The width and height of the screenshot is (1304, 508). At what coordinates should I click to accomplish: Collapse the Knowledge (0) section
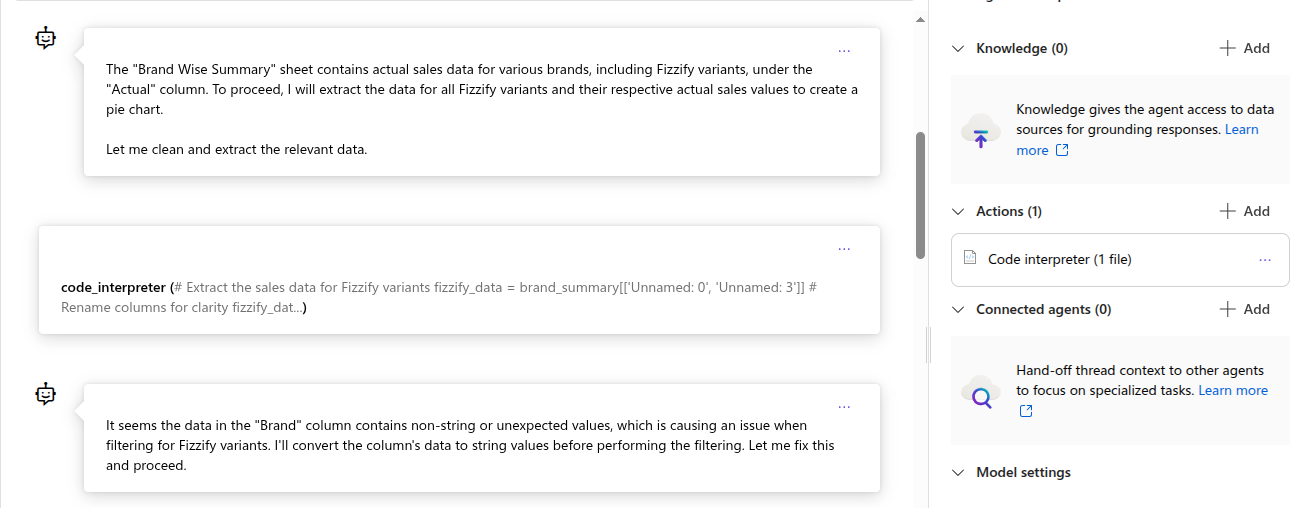(958, 48)
